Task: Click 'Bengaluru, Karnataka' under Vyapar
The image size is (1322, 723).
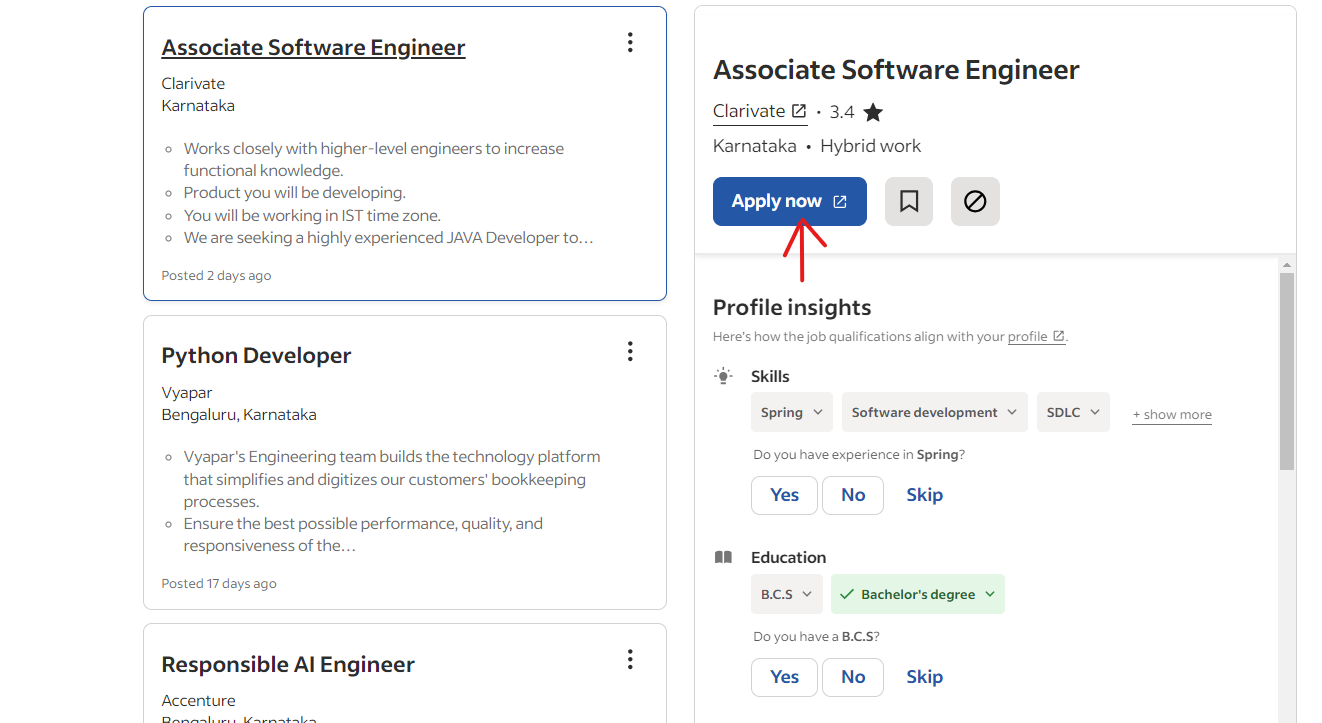Action: [x=239, y=414]
